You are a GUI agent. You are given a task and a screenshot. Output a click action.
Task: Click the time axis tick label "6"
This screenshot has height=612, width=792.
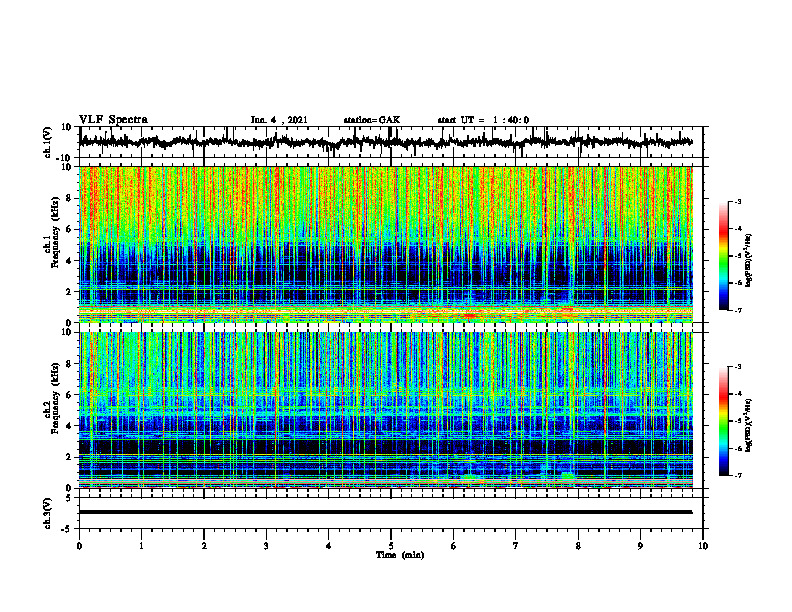point(454,546)
